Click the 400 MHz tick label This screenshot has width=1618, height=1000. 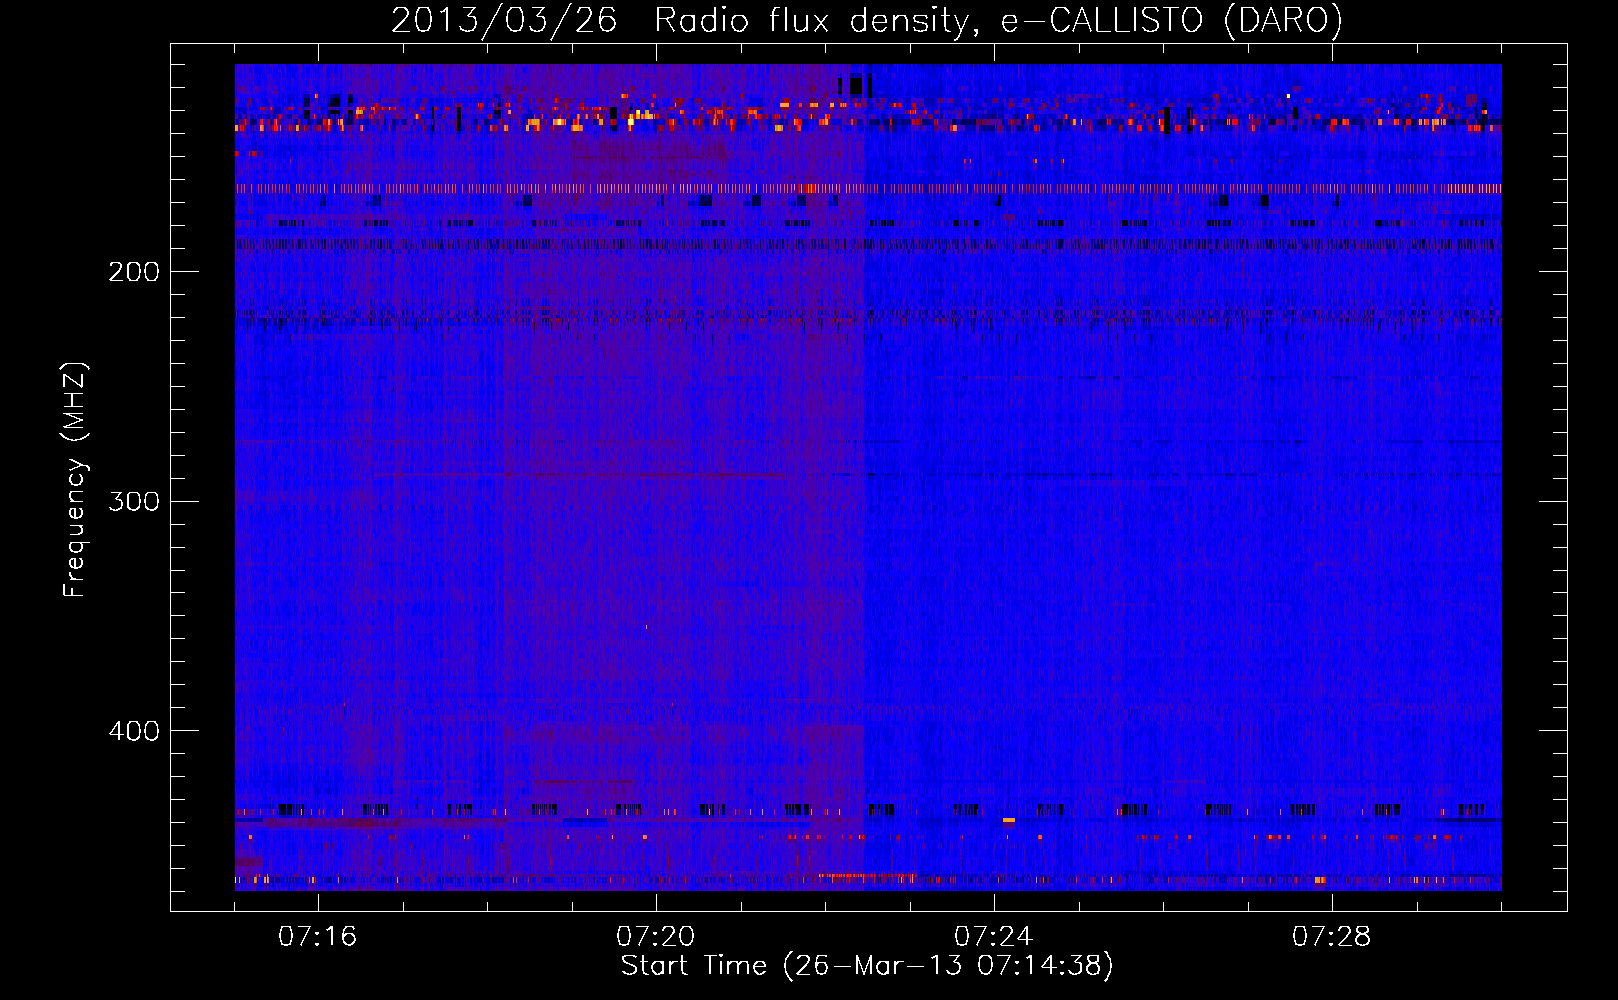tap(134, 731)
